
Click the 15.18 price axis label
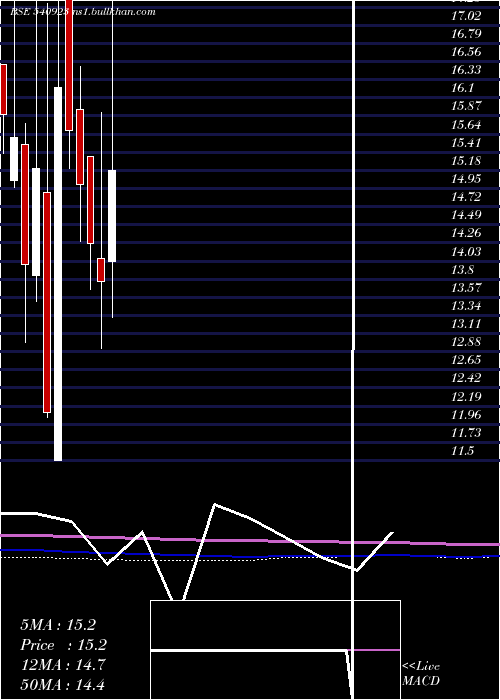(x=466, y=161)
